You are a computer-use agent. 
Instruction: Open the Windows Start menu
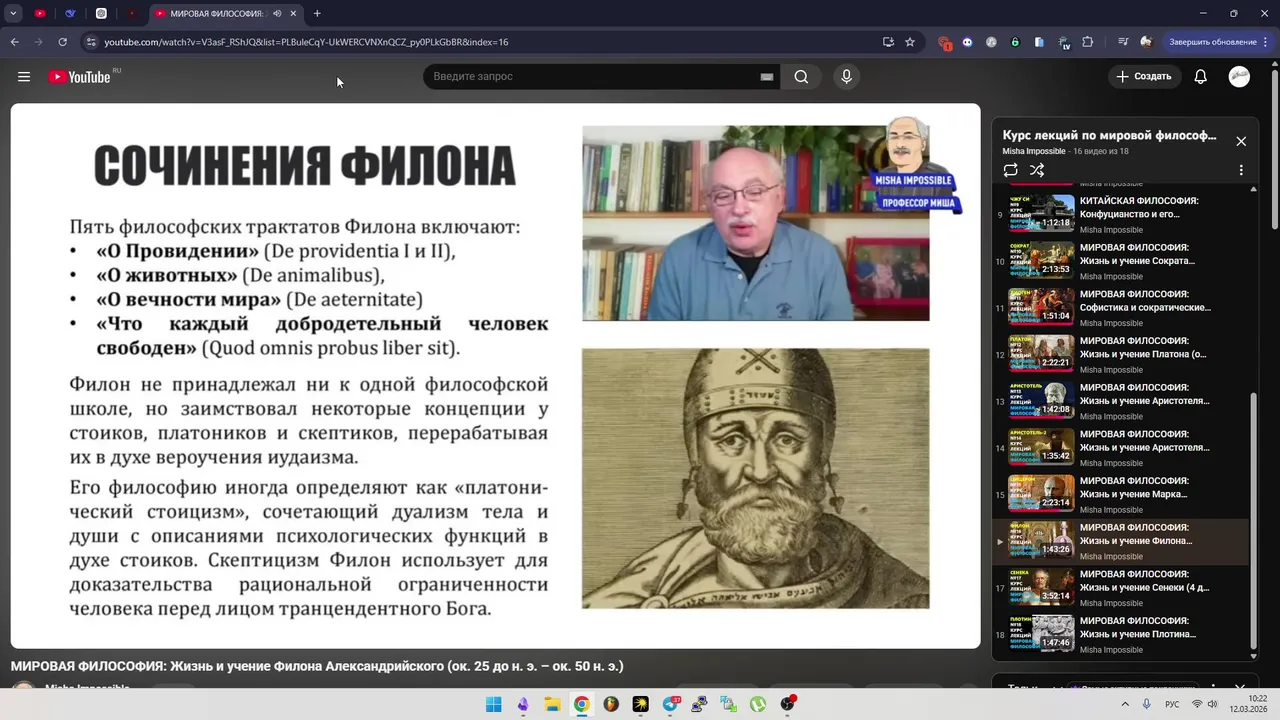pos(493,704)
